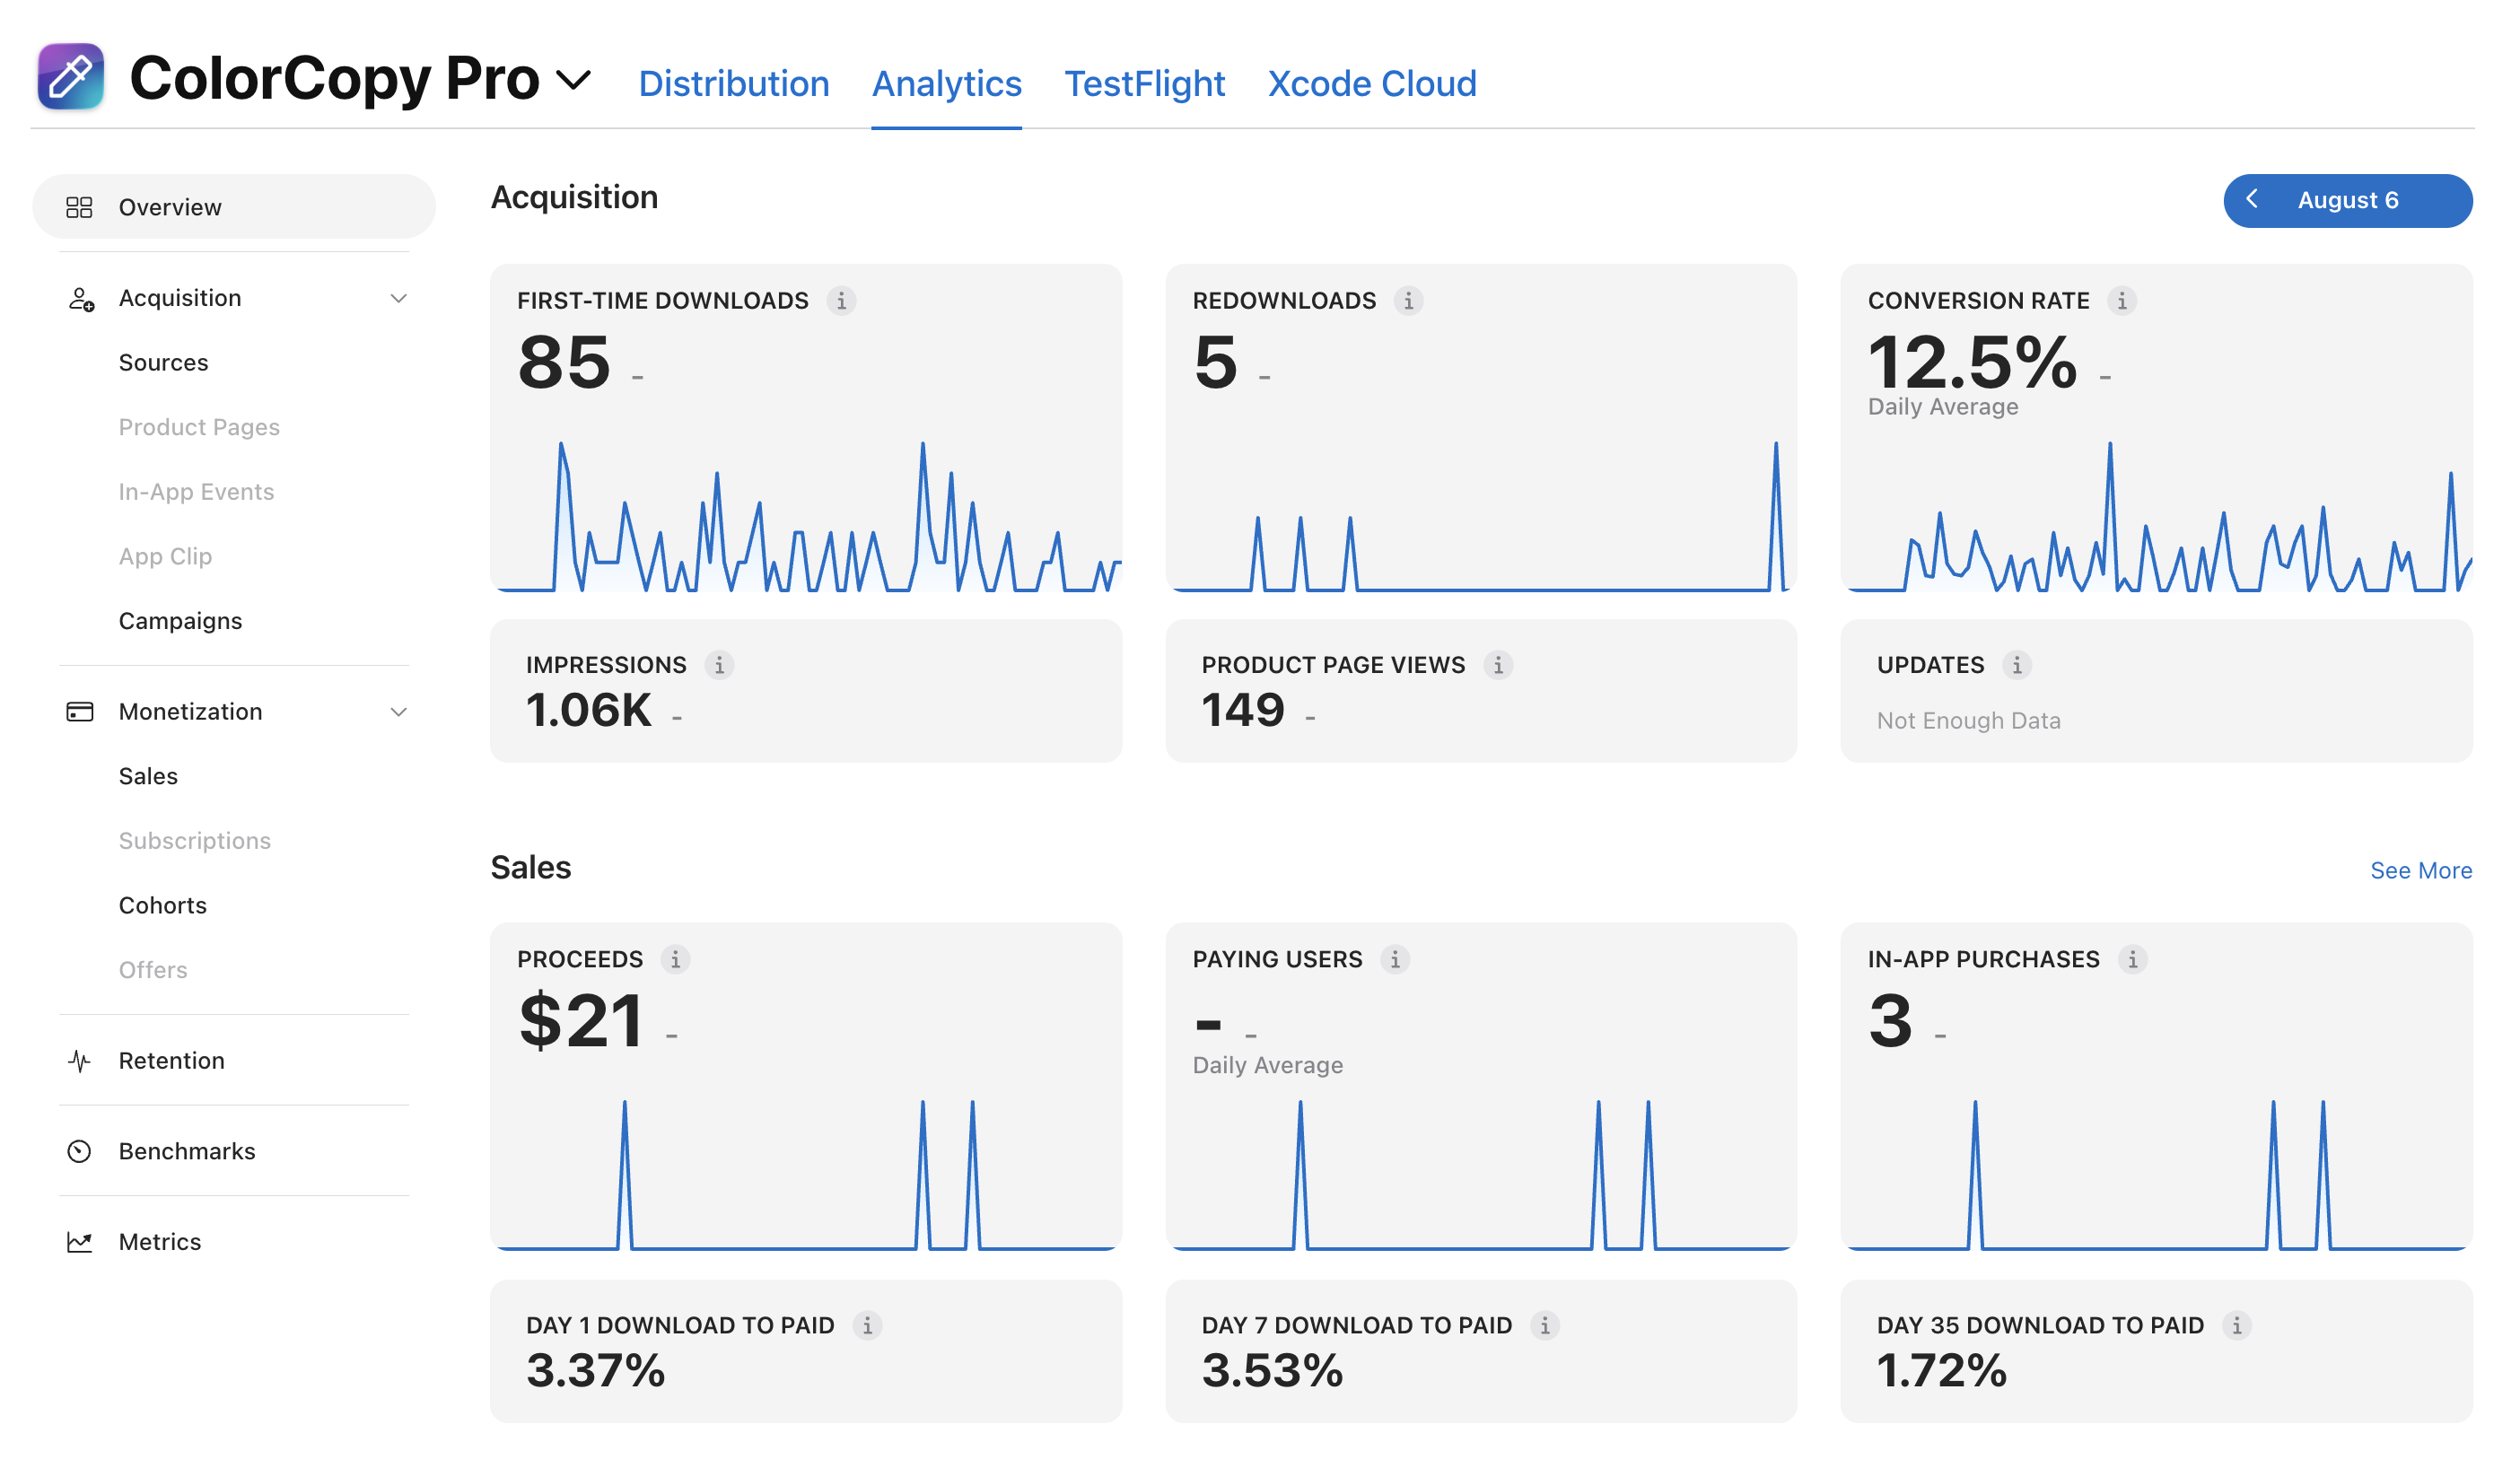The width and height of the screenshot is (2520, 1477).
Task: Show info for In-App Purchases
Action: click(x=2132, y=959)
